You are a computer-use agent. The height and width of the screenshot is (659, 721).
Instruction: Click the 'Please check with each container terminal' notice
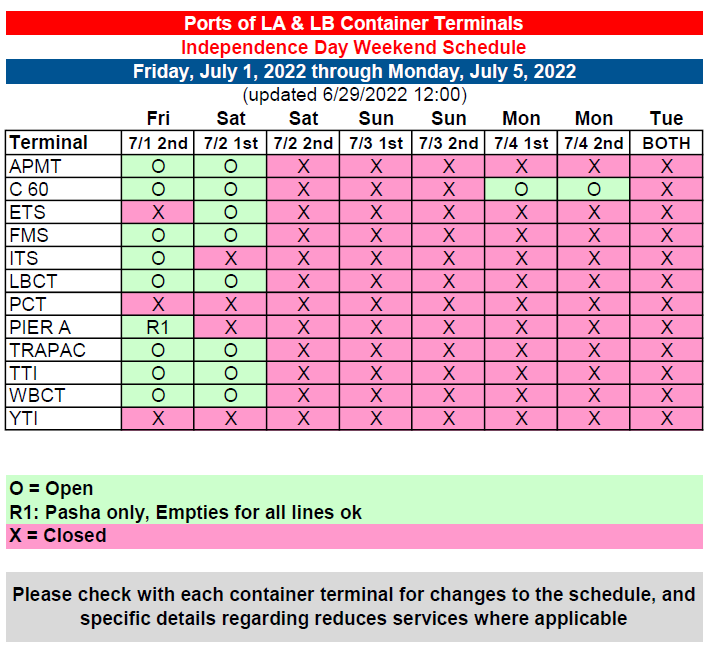tap(354, 607)
